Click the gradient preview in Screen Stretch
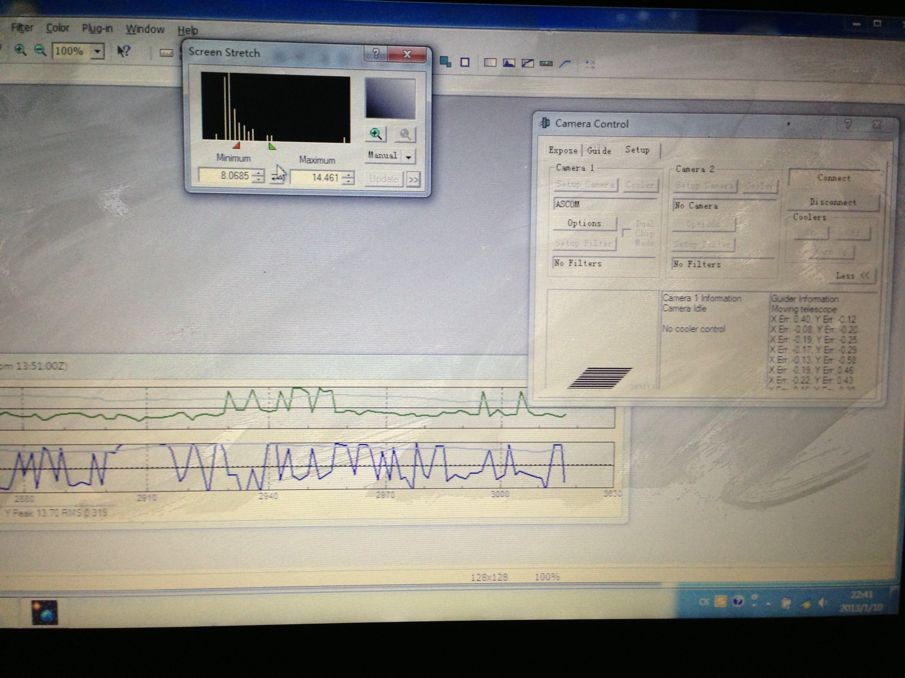 pyautogui.click(x=391, y=99)
